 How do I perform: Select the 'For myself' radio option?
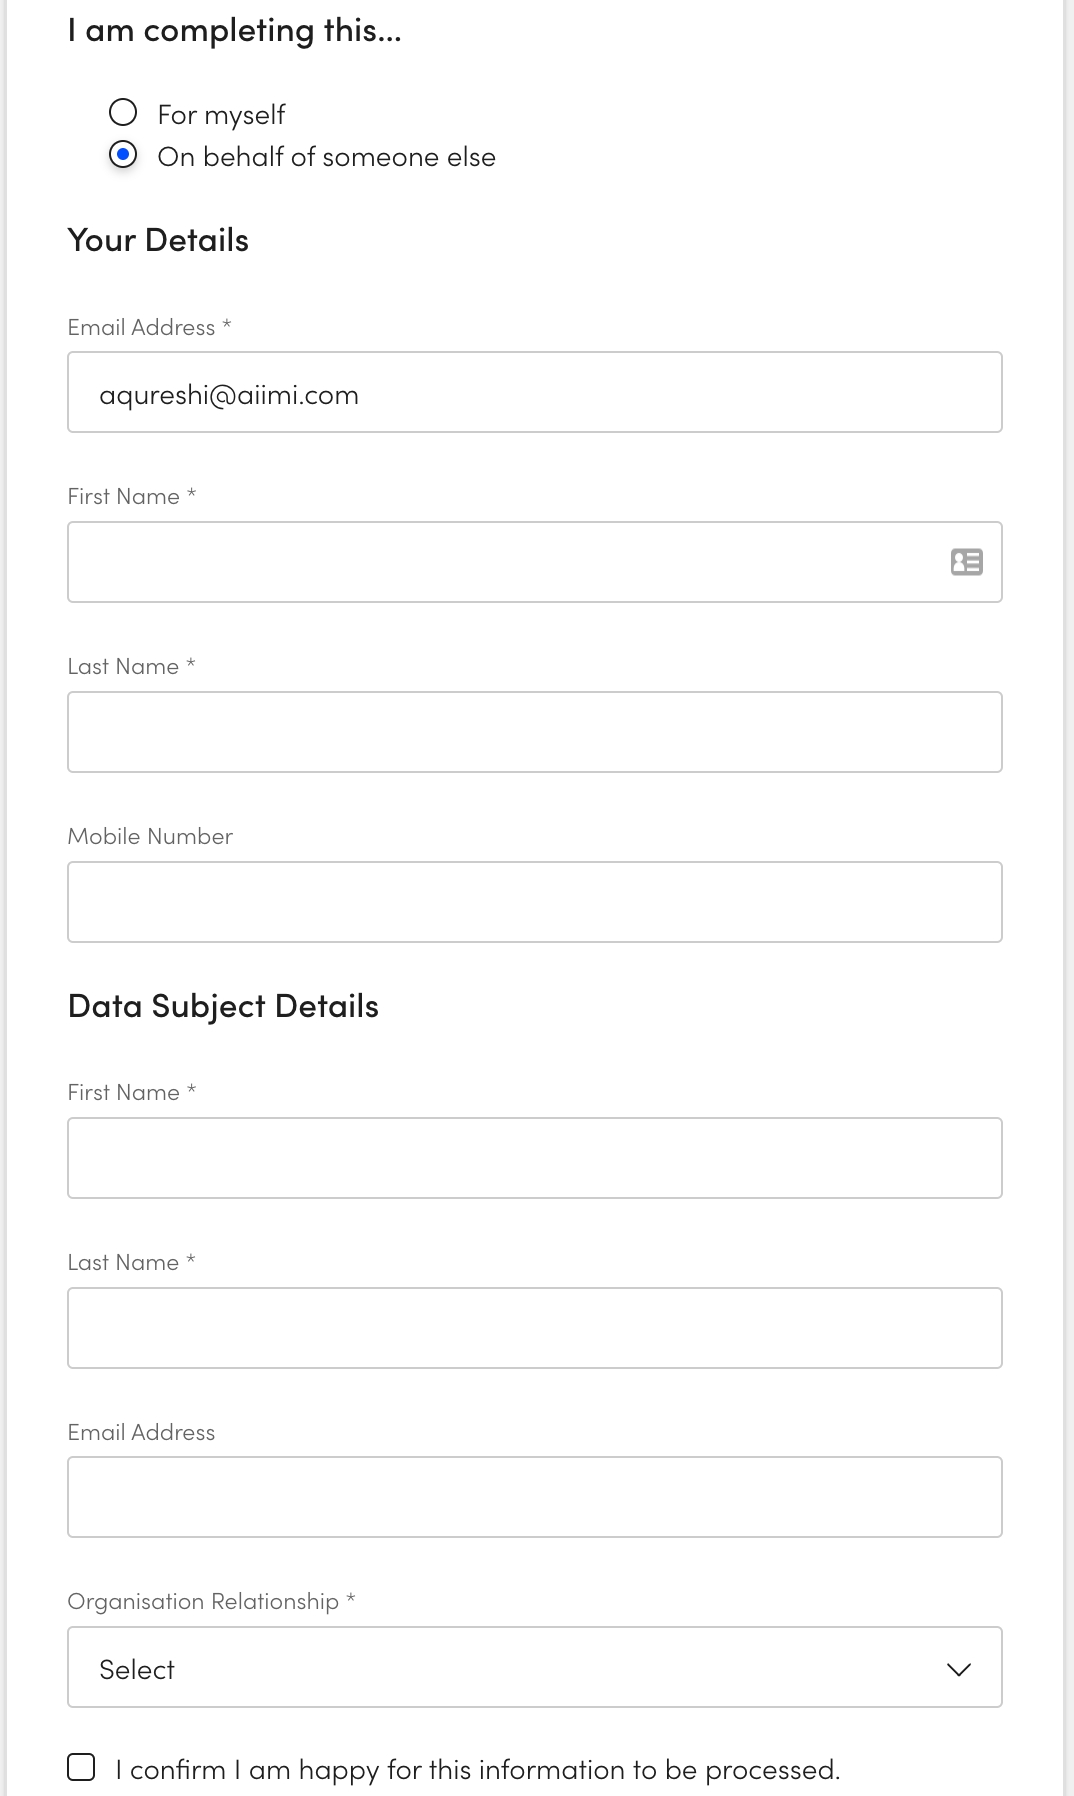click(x=123, y=112)
